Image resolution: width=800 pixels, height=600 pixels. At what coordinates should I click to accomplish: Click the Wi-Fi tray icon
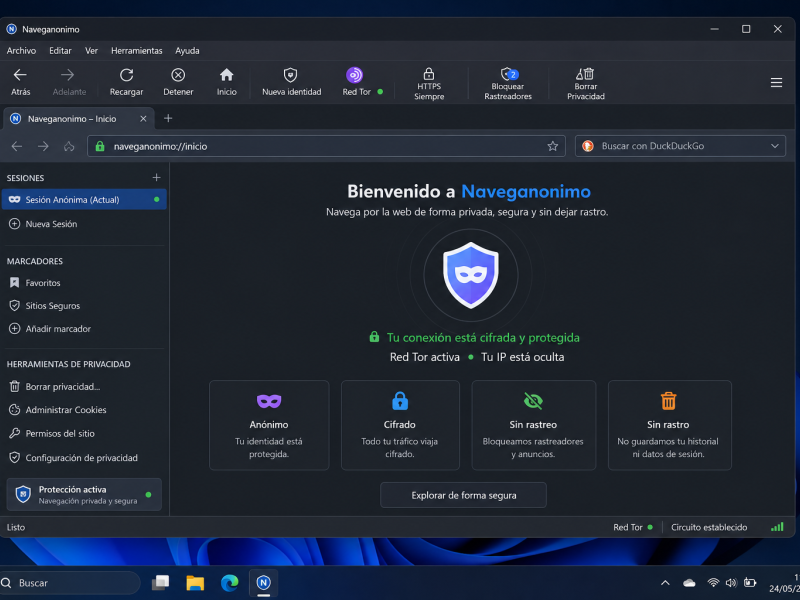(713, 583)
